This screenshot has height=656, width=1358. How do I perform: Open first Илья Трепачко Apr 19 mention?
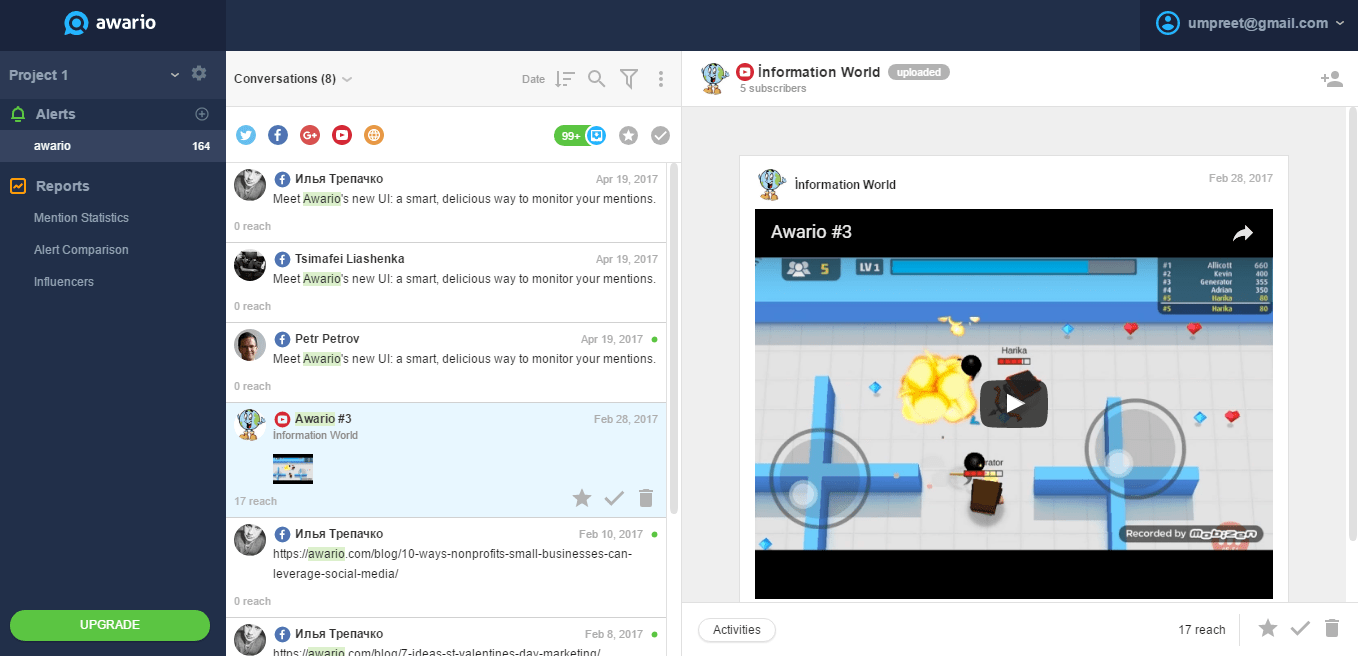446,203
